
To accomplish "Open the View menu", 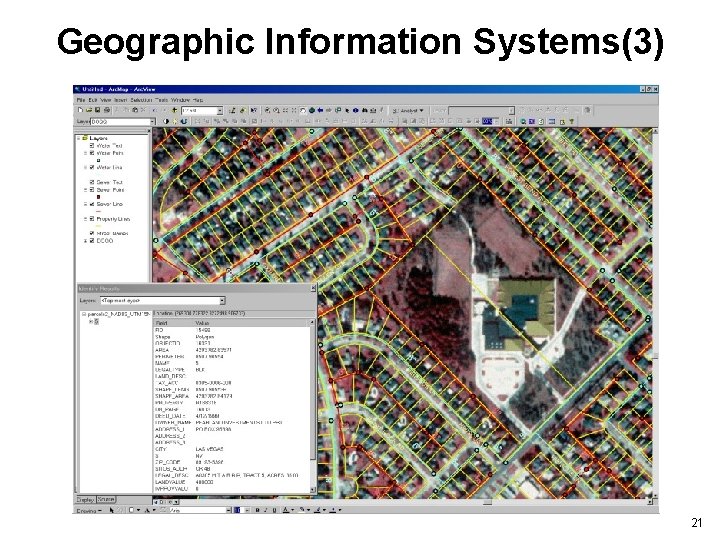I will (106, 100).
